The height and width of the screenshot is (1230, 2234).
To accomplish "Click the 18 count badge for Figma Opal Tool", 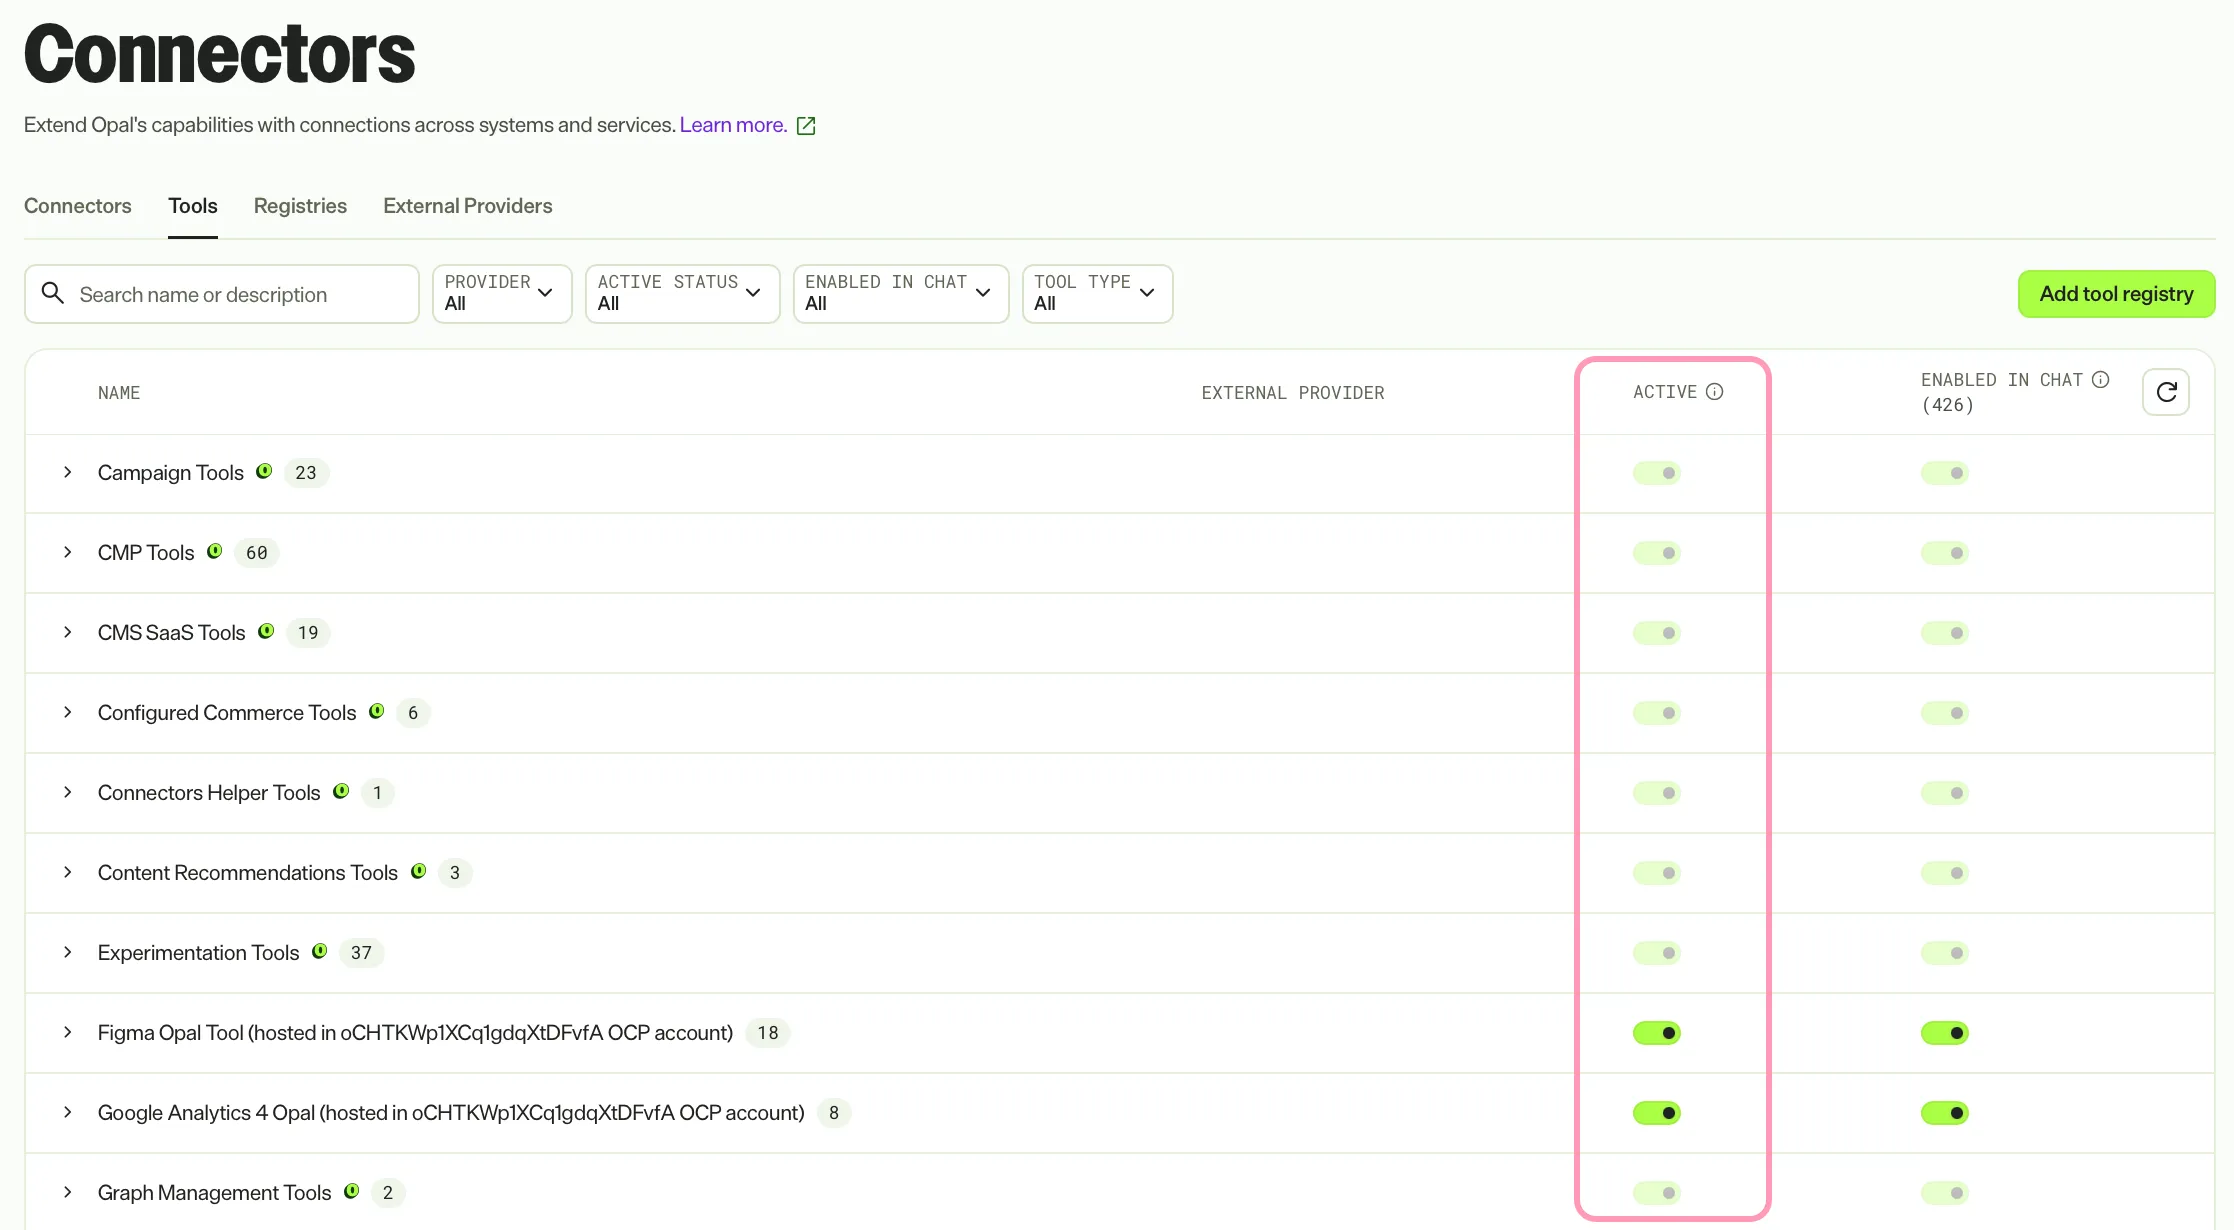I will pos(768,1033).
